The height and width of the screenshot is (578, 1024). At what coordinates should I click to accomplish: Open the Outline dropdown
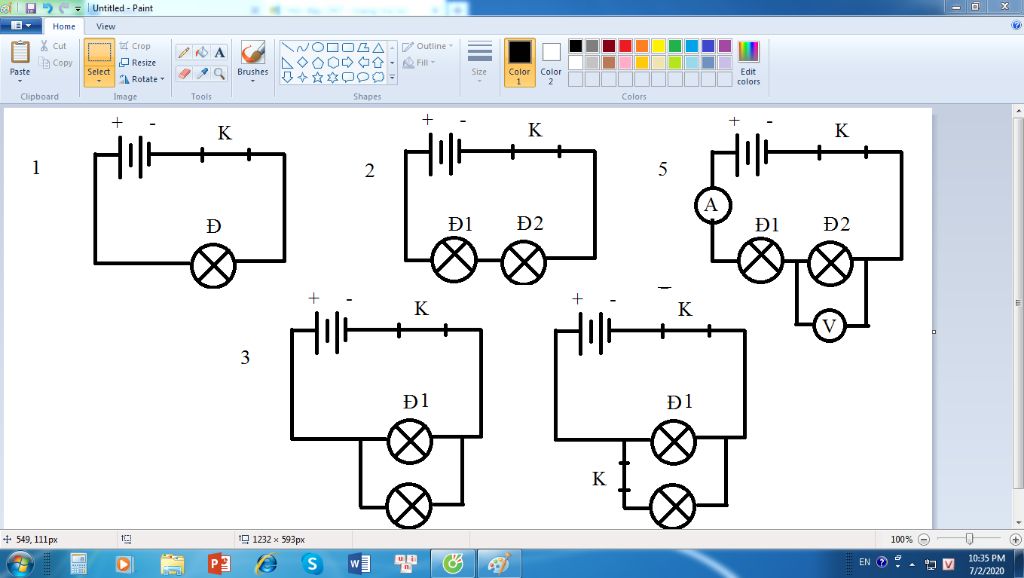pyautogui.click(x=428, y=46)
